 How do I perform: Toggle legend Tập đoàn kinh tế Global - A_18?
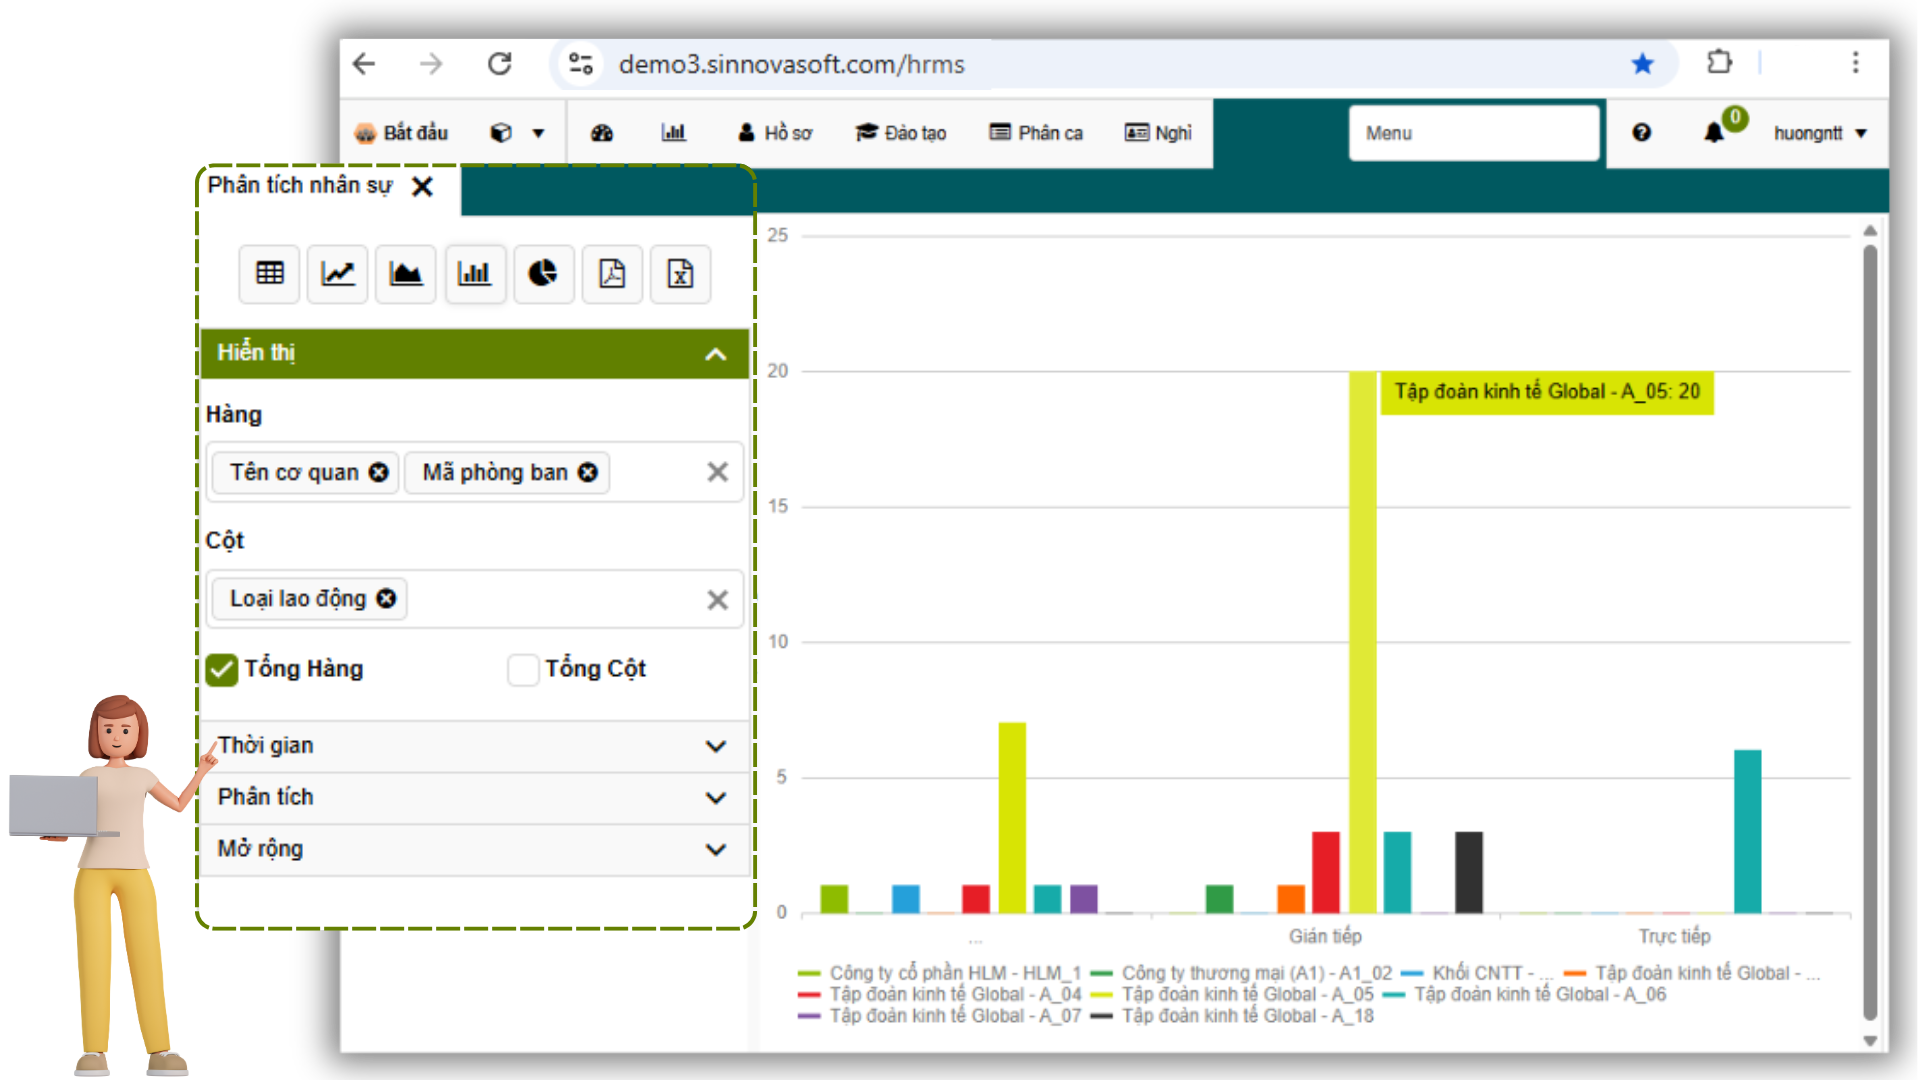point(1232,1015)
